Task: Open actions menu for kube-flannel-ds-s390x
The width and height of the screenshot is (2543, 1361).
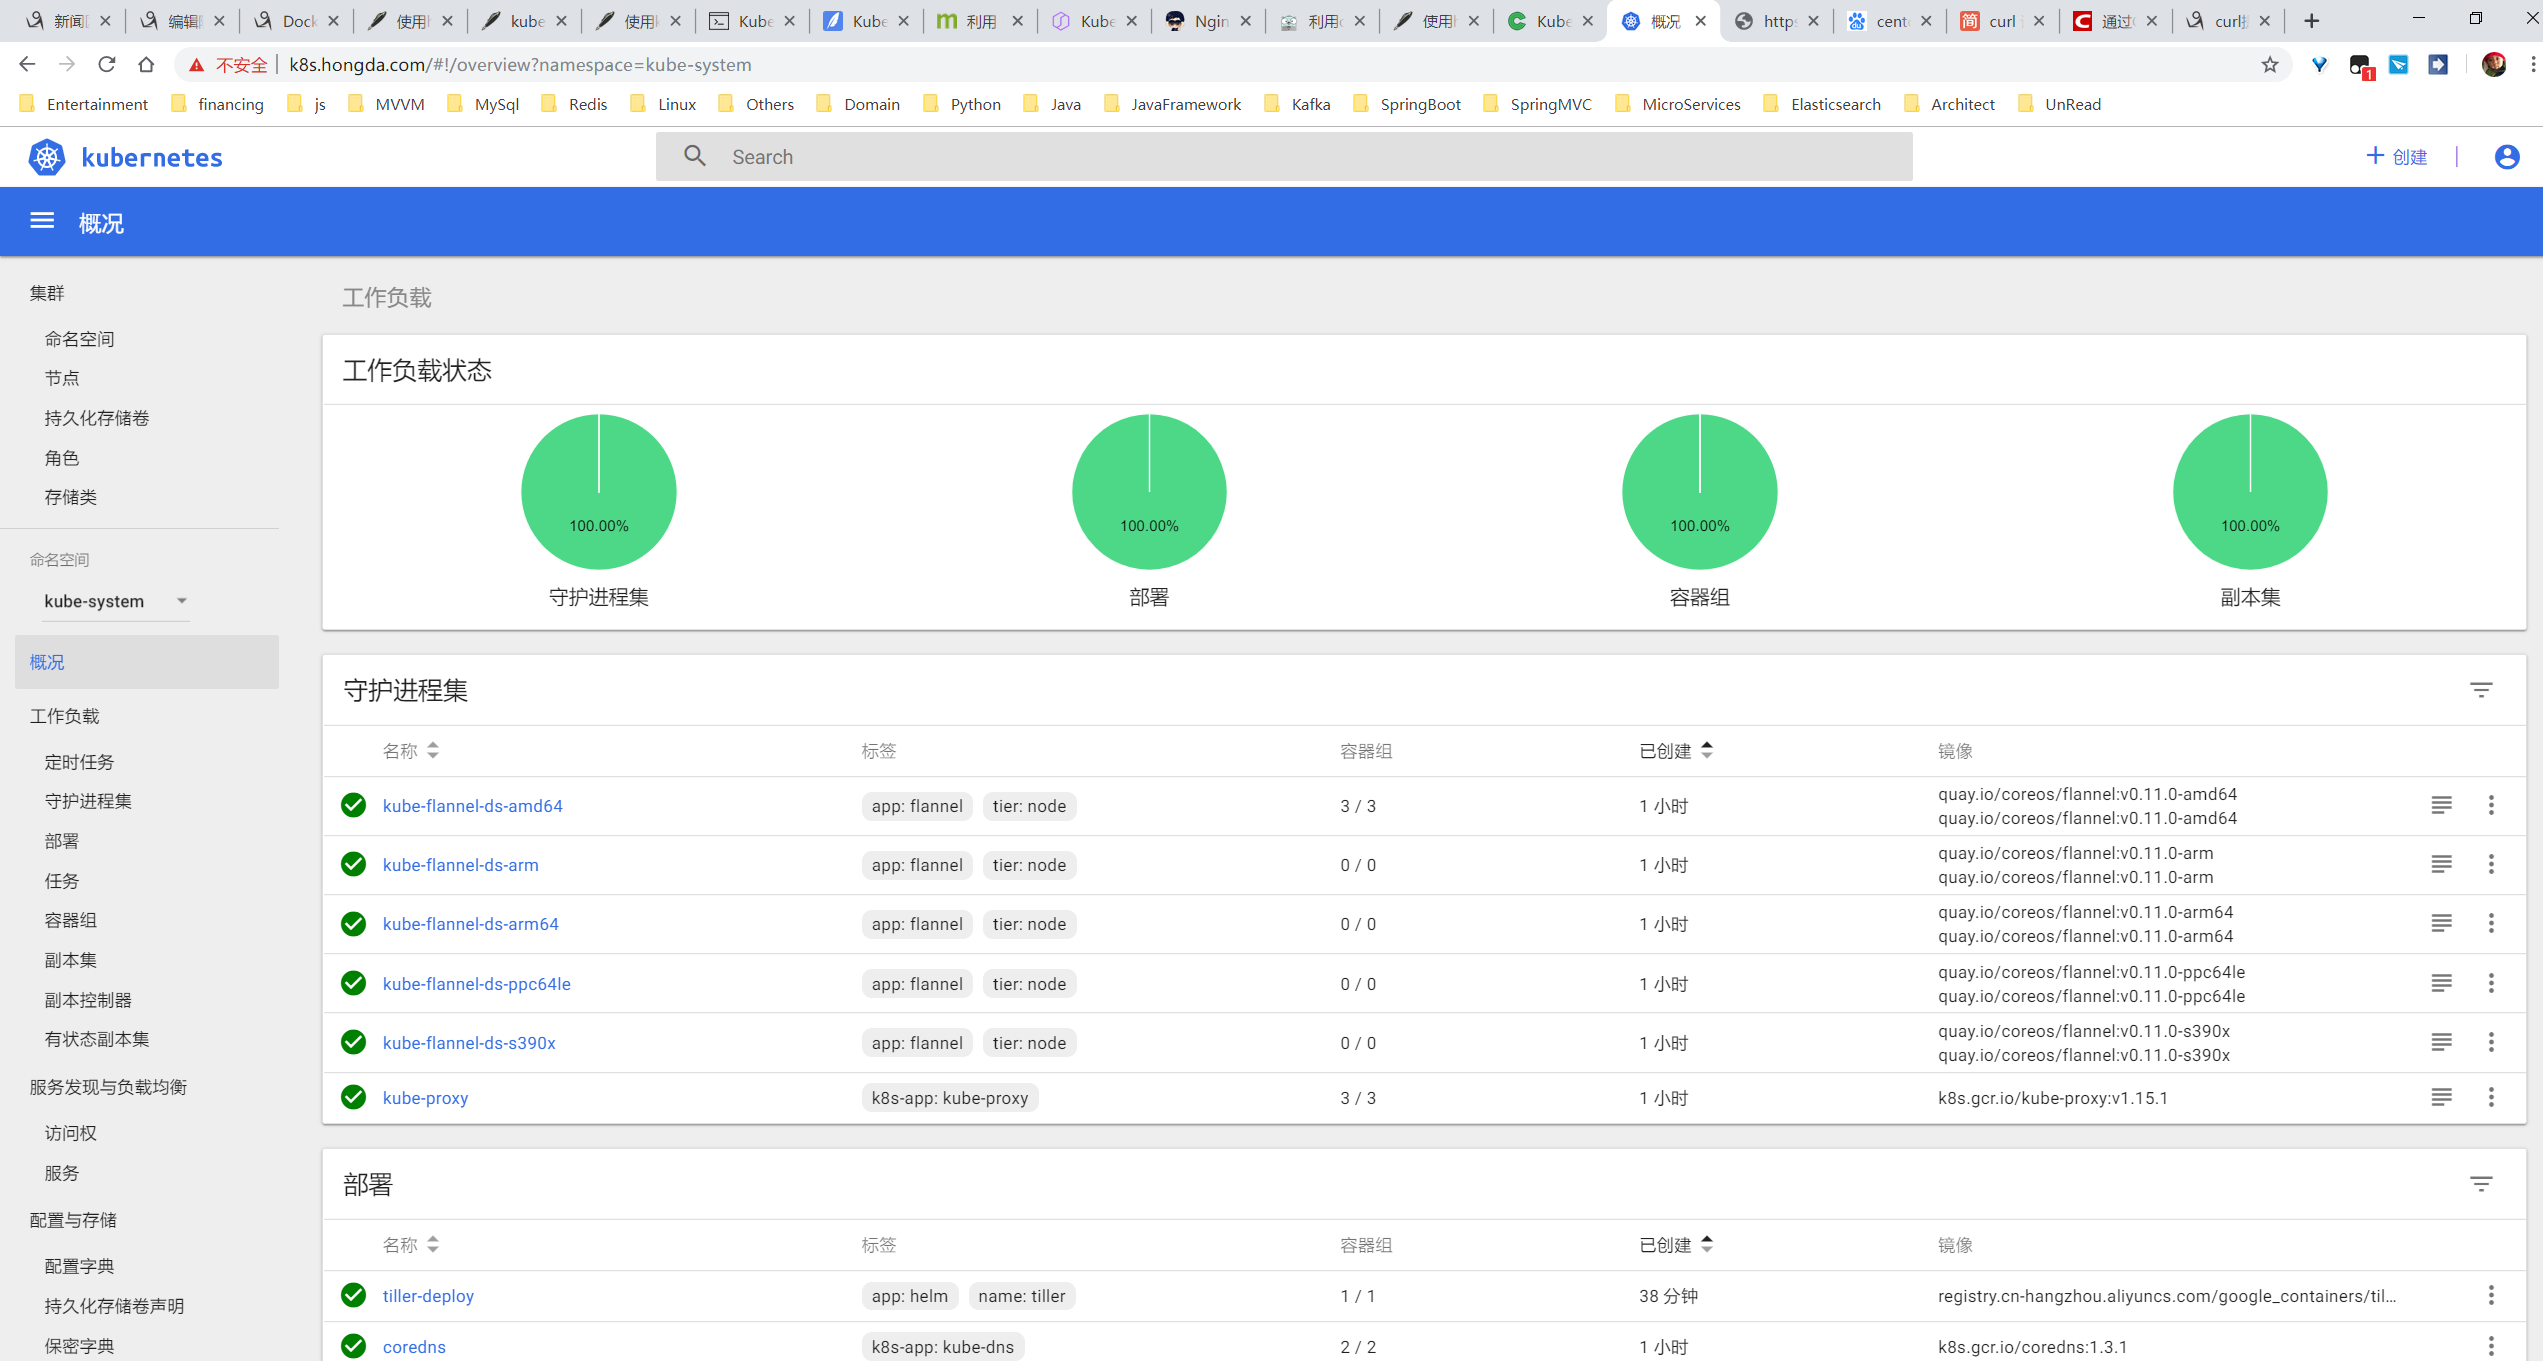Action: tap(2491, 1042)
